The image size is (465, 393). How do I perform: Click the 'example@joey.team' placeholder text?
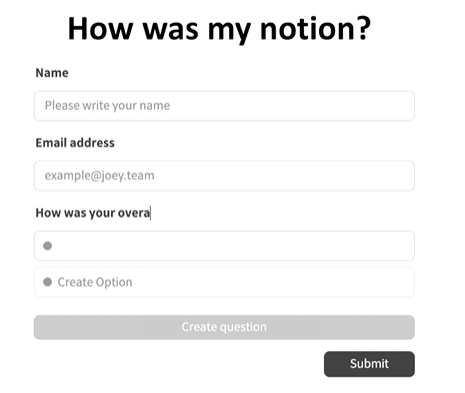tap(99, 176)
